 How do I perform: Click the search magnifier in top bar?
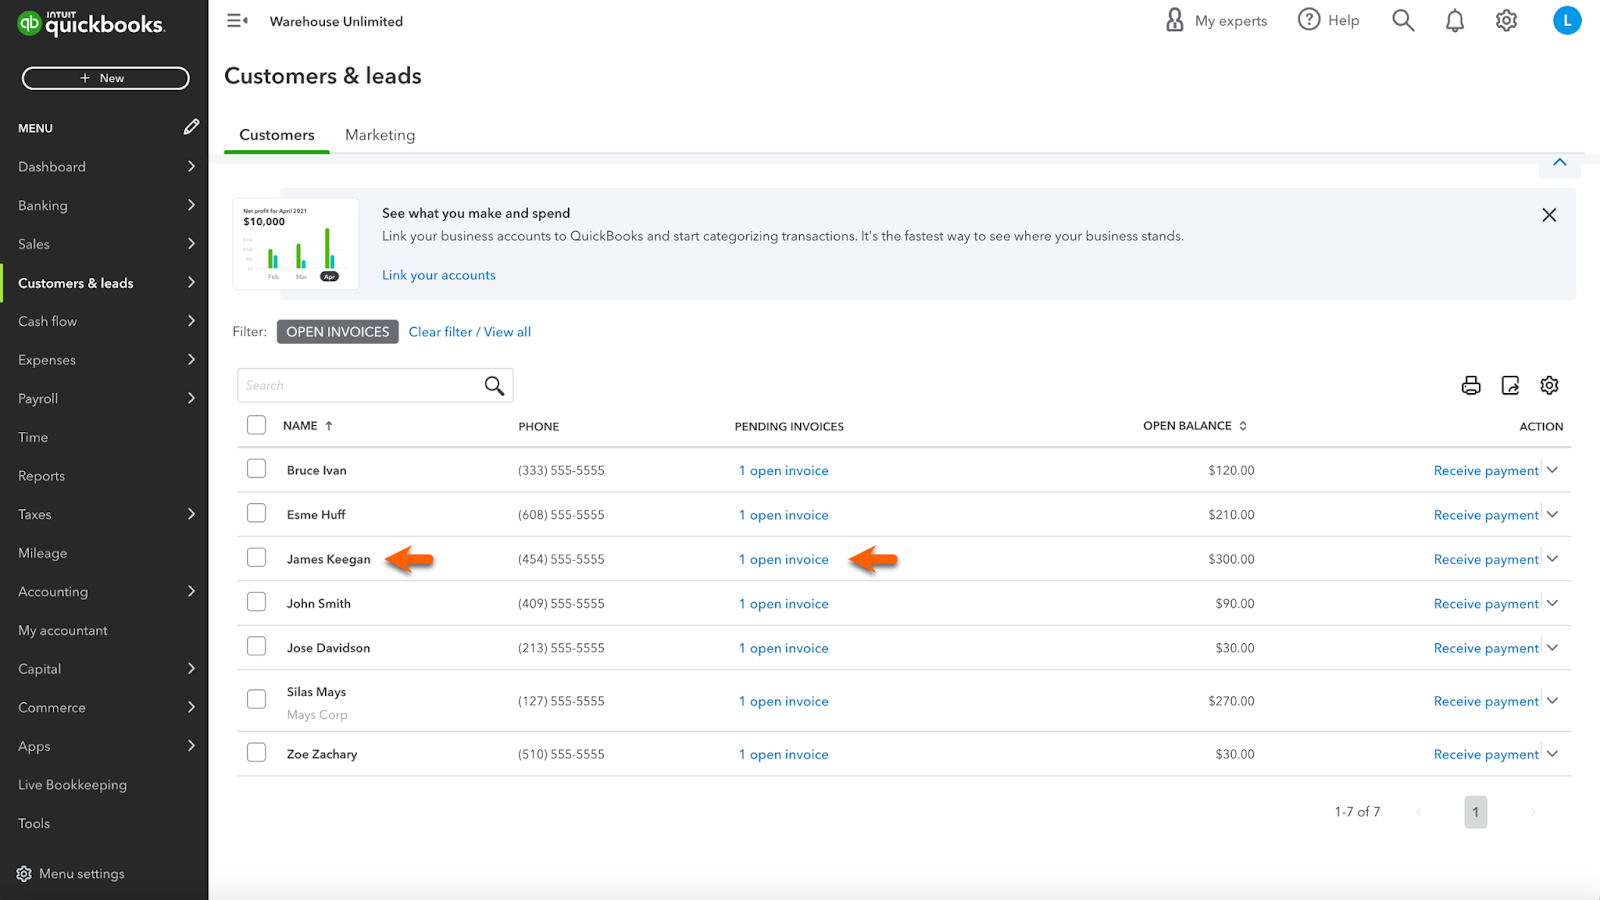(1403, 21)
